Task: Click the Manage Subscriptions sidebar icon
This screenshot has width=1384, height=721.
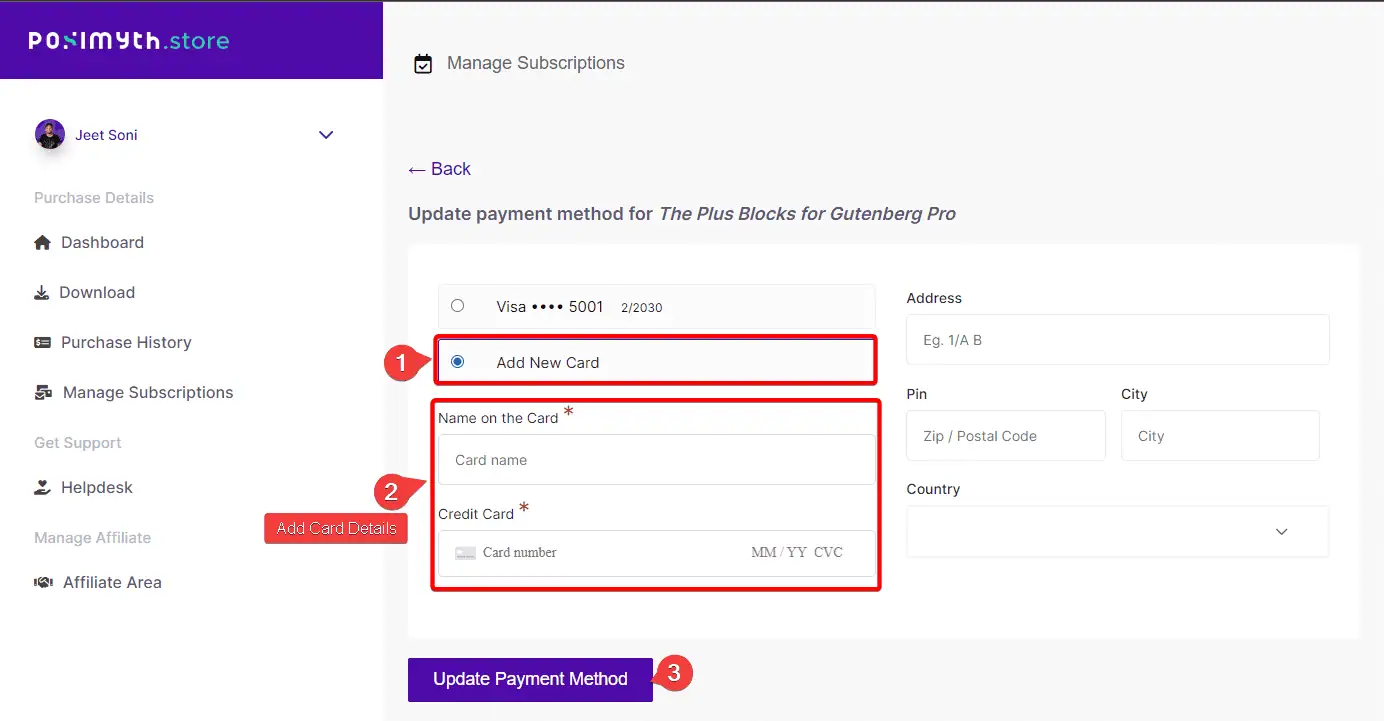Action: click(x=43, y=393)
